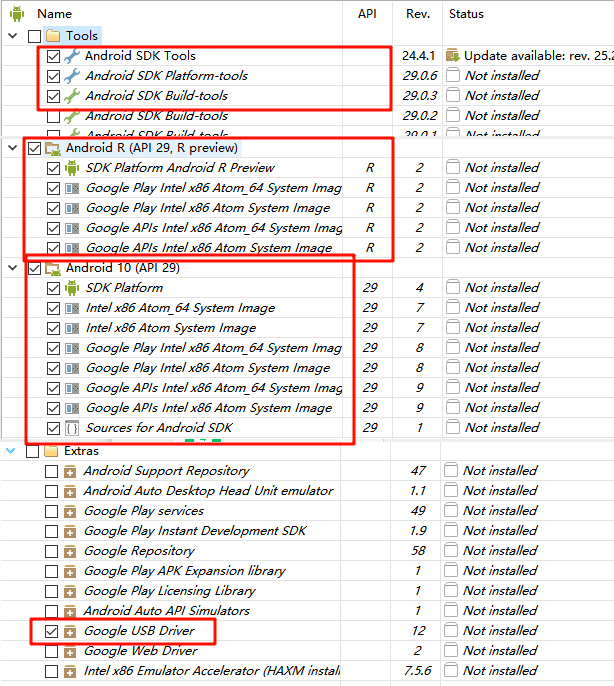Screen dimensions: 614x686
Task: Uncheck the Android SDK Platform-tools checkbox
Action: point(53,76)
